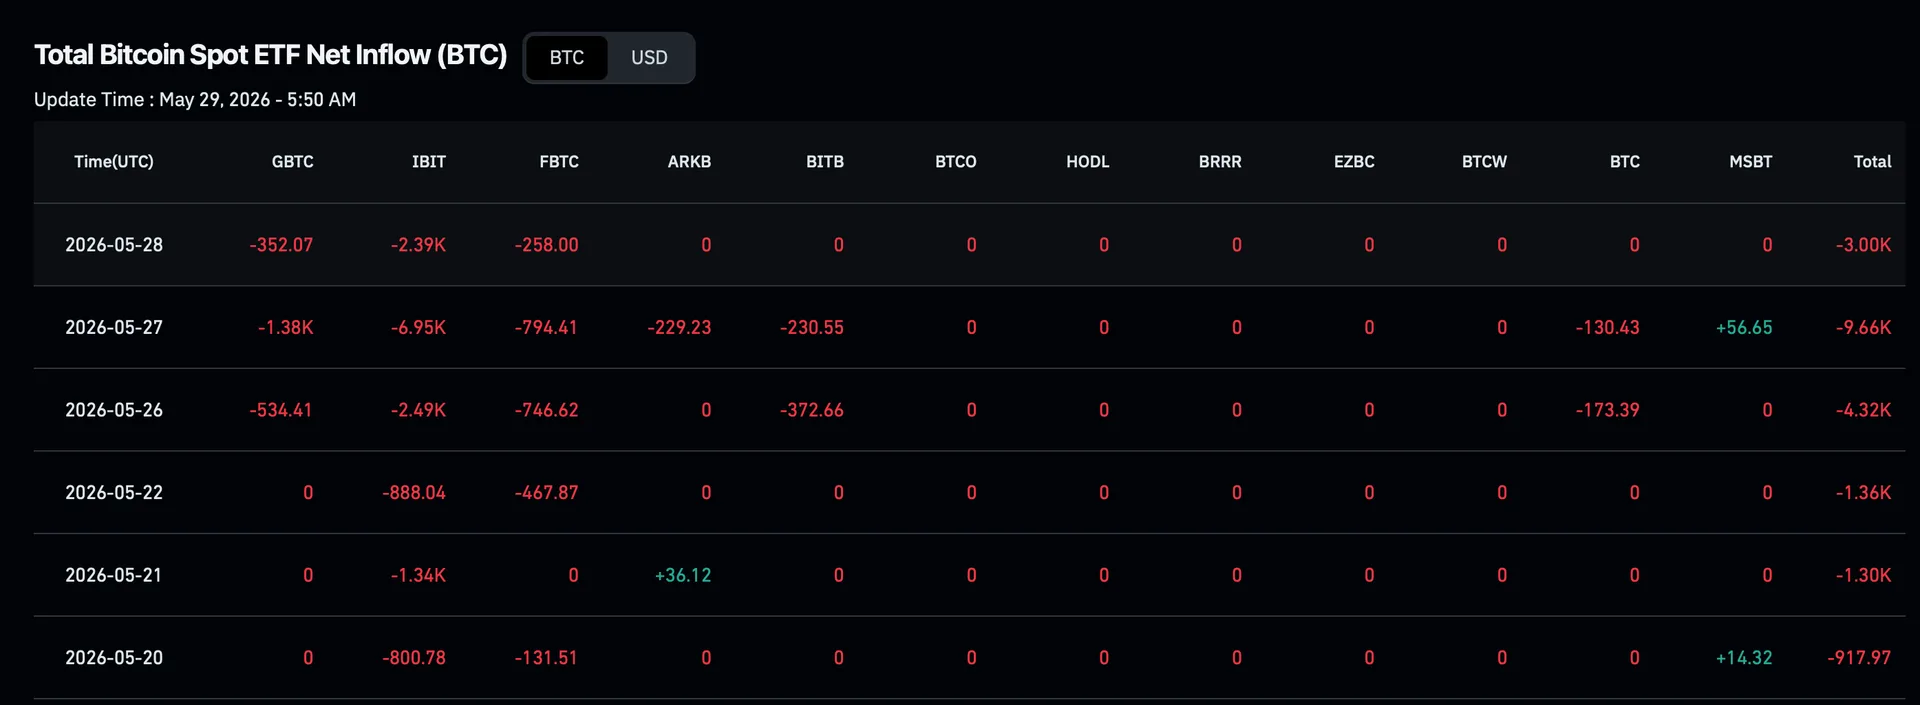Screen dimensions: 1920x705
Task: Select the BTC unit toggle option
Action: point(567,58)
